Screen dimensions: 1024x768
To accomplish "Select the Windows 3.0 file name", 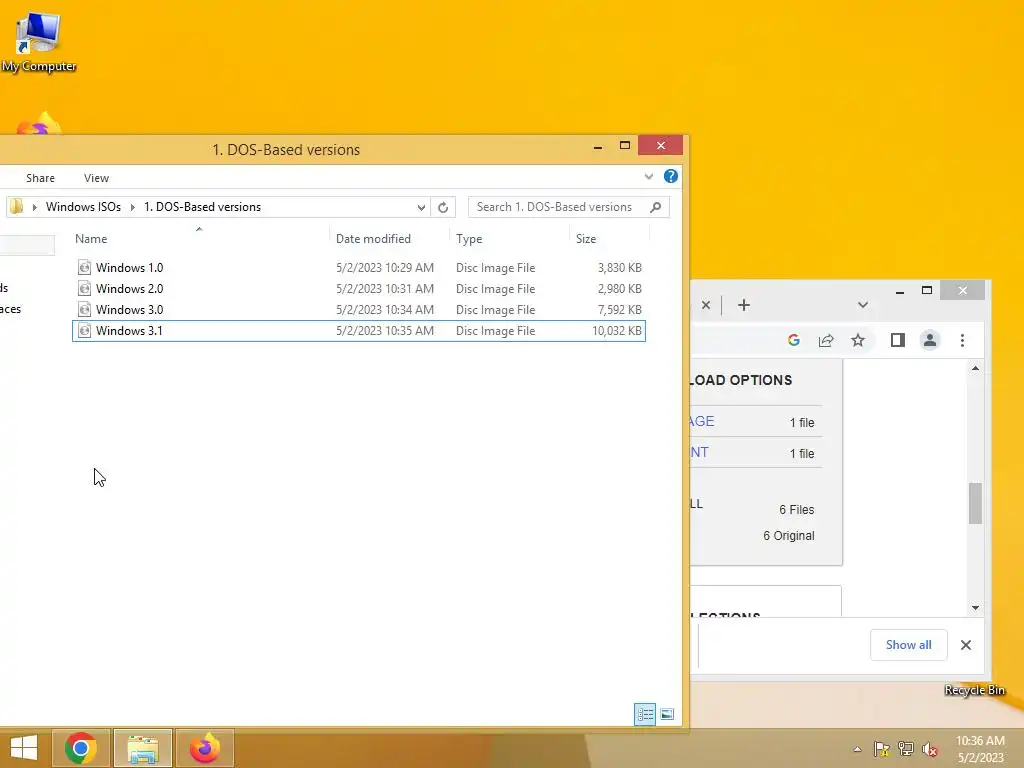I will (129, 310).
